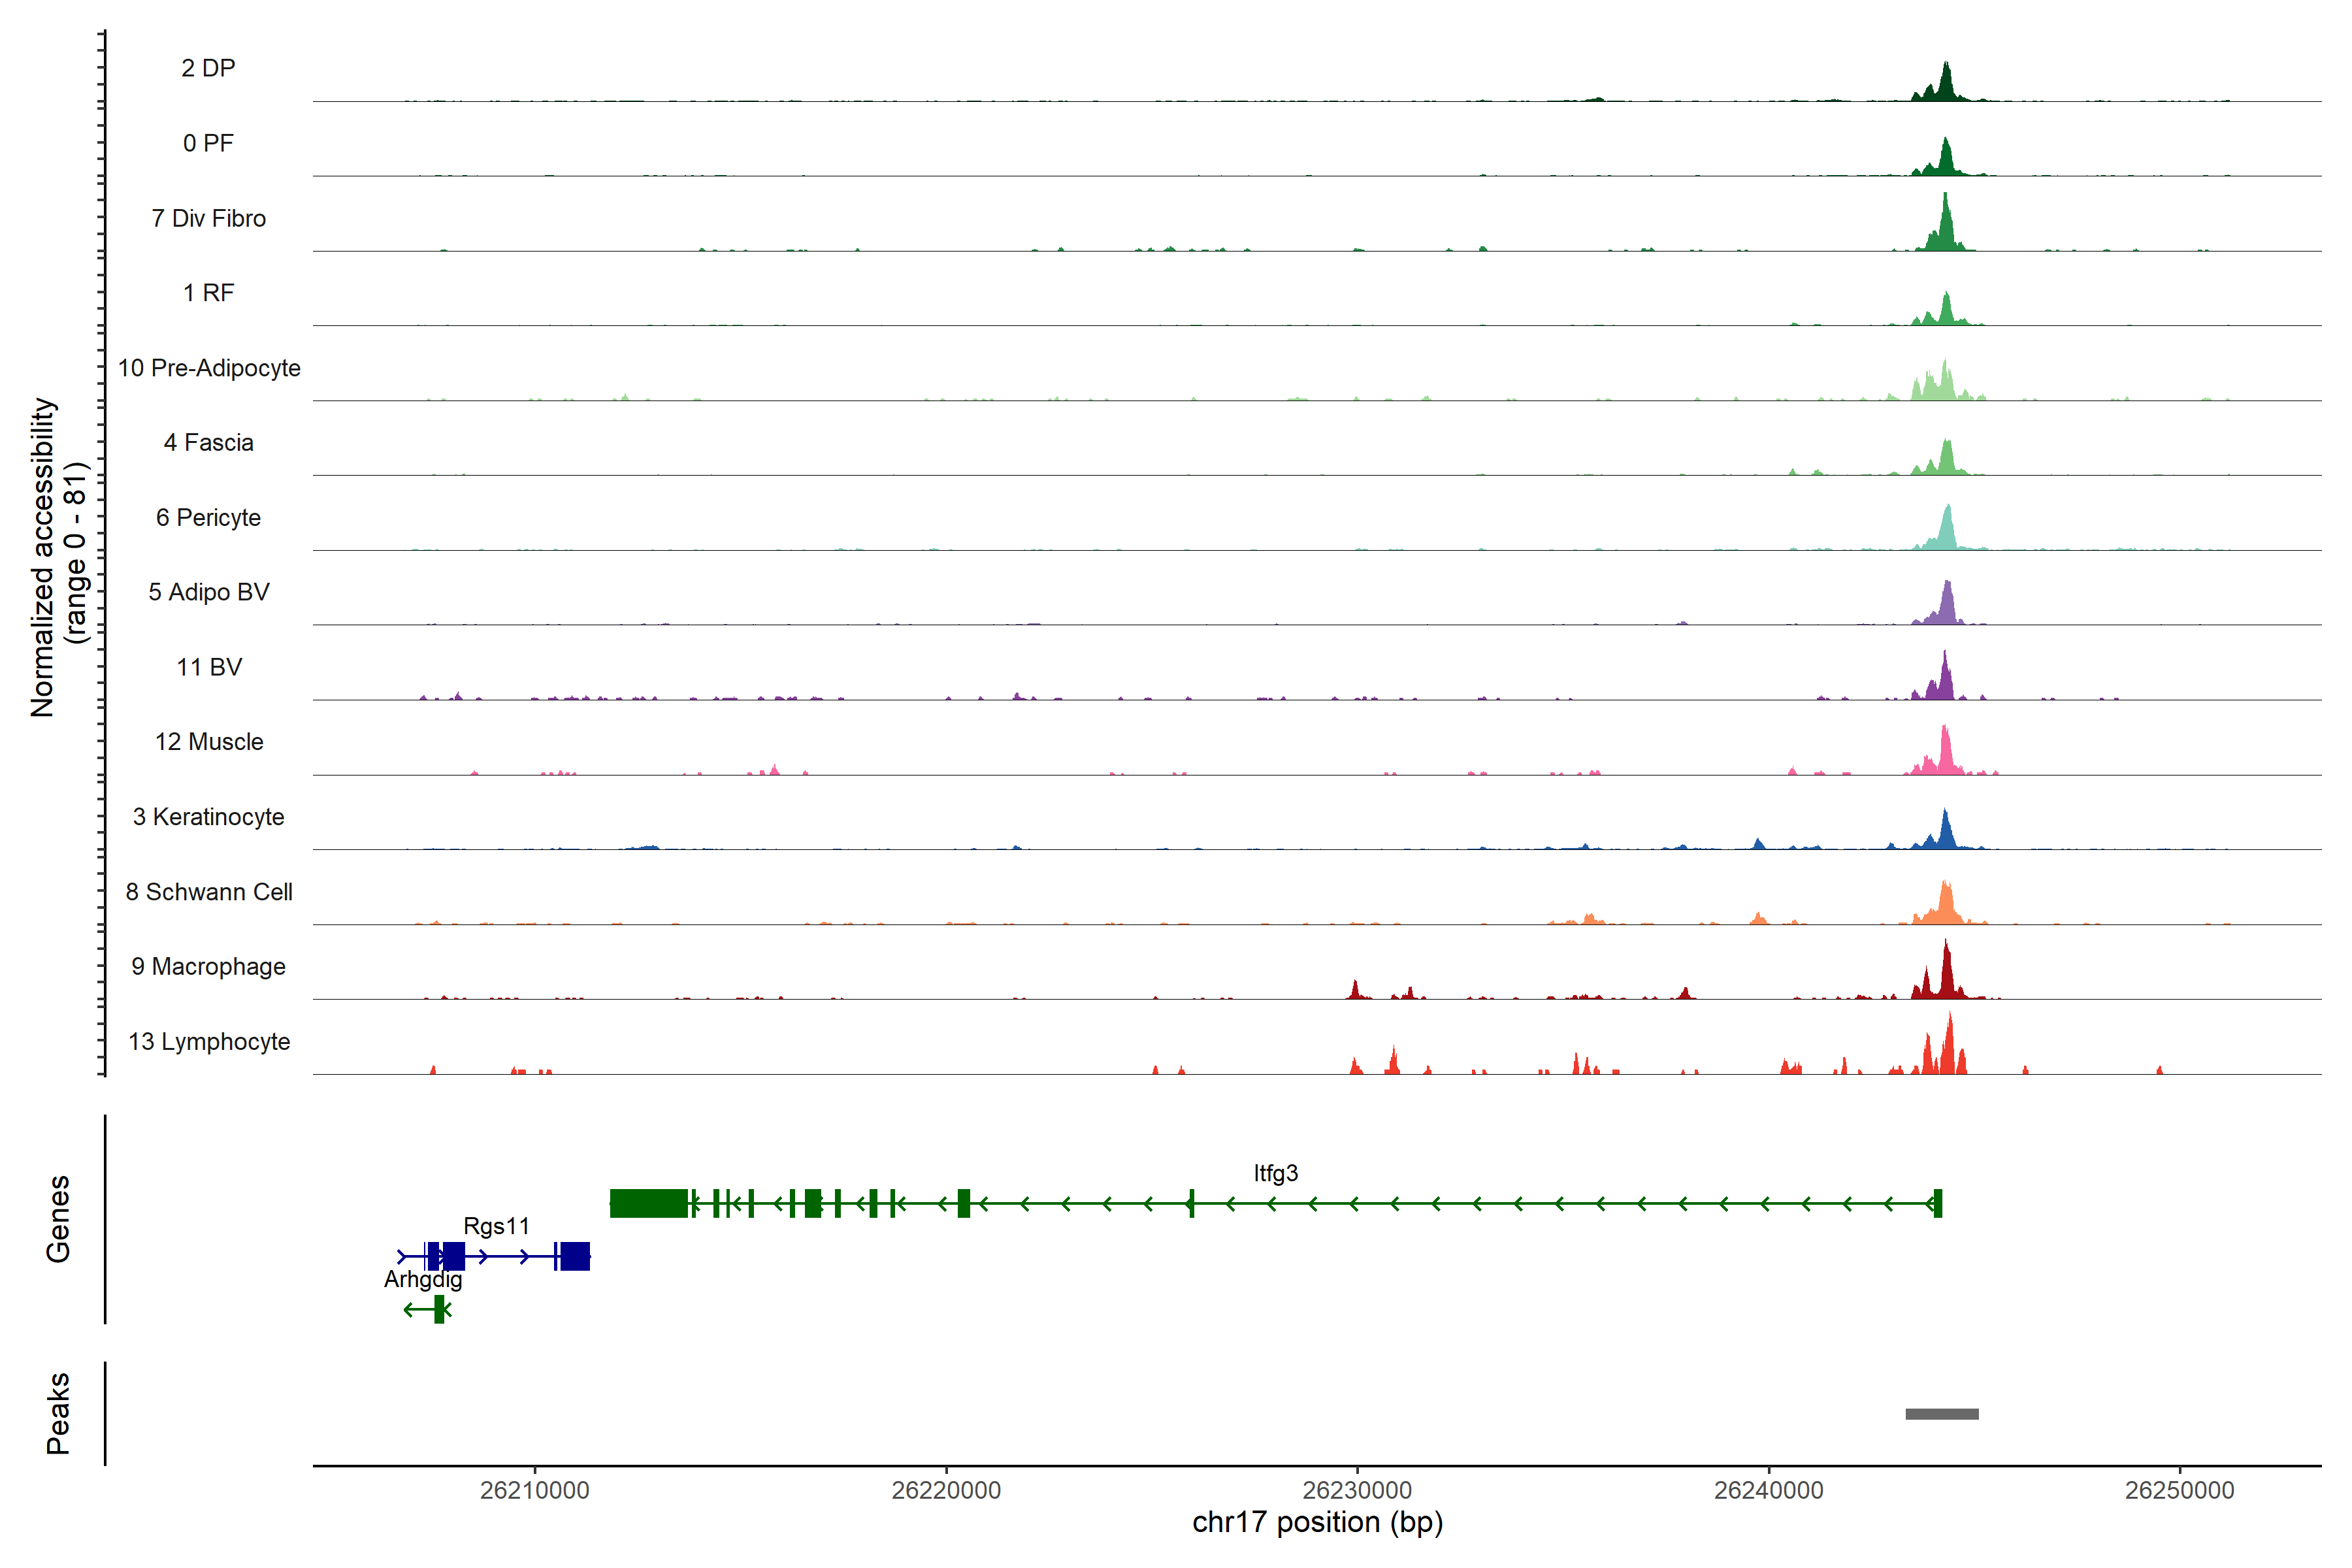Click the 9 Macrophage track label
The width and height of the screenshot is (2352, 1568).
208,966
